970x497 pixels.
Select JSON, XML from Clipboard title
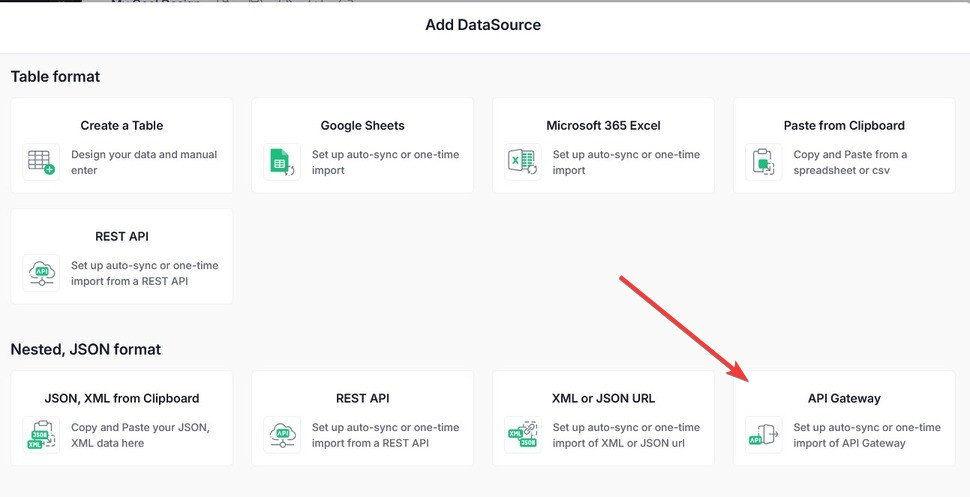coord(122,399)
